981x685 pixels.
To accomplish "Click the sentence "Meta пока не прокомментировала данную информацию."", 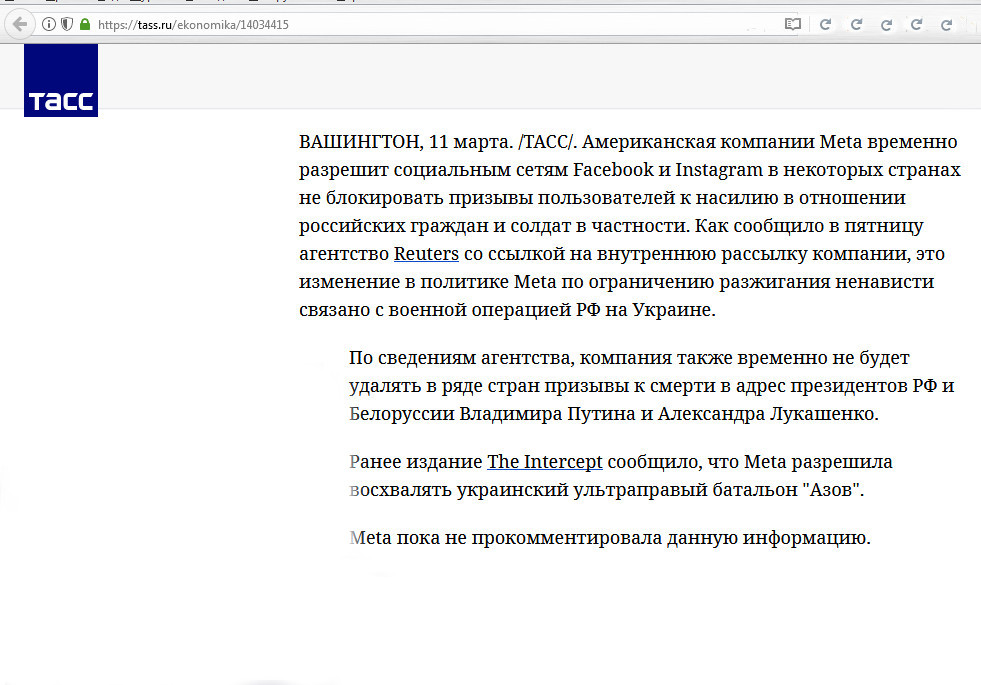I will click(610, 537).
